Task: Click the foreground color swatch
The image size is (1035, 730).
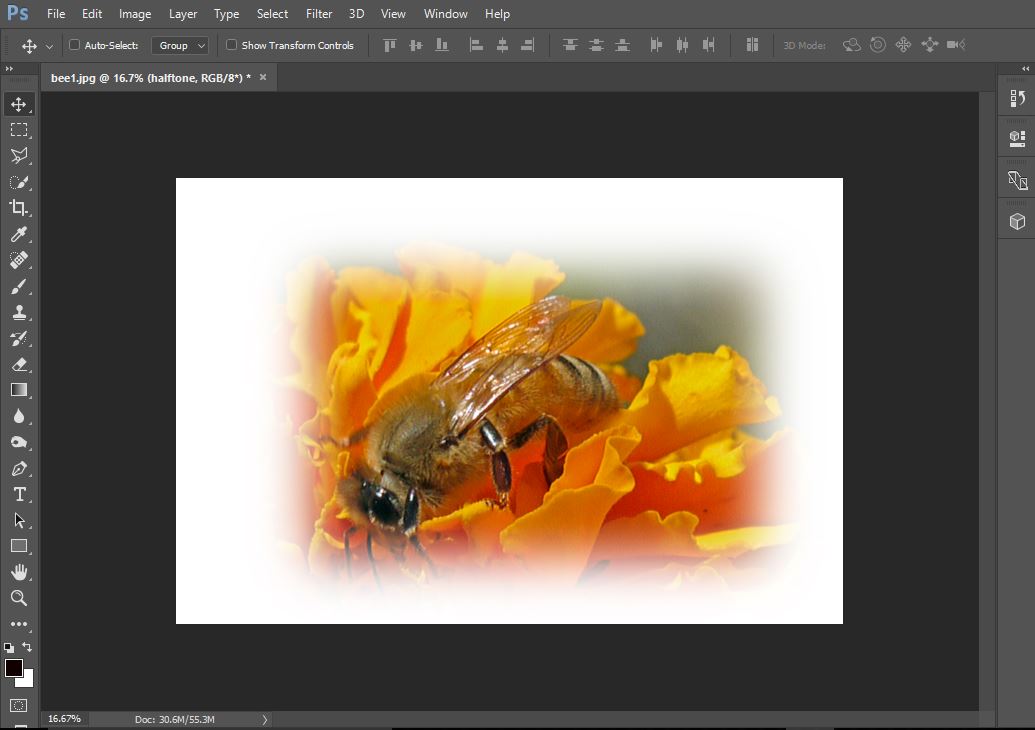Action: (13, 668)
